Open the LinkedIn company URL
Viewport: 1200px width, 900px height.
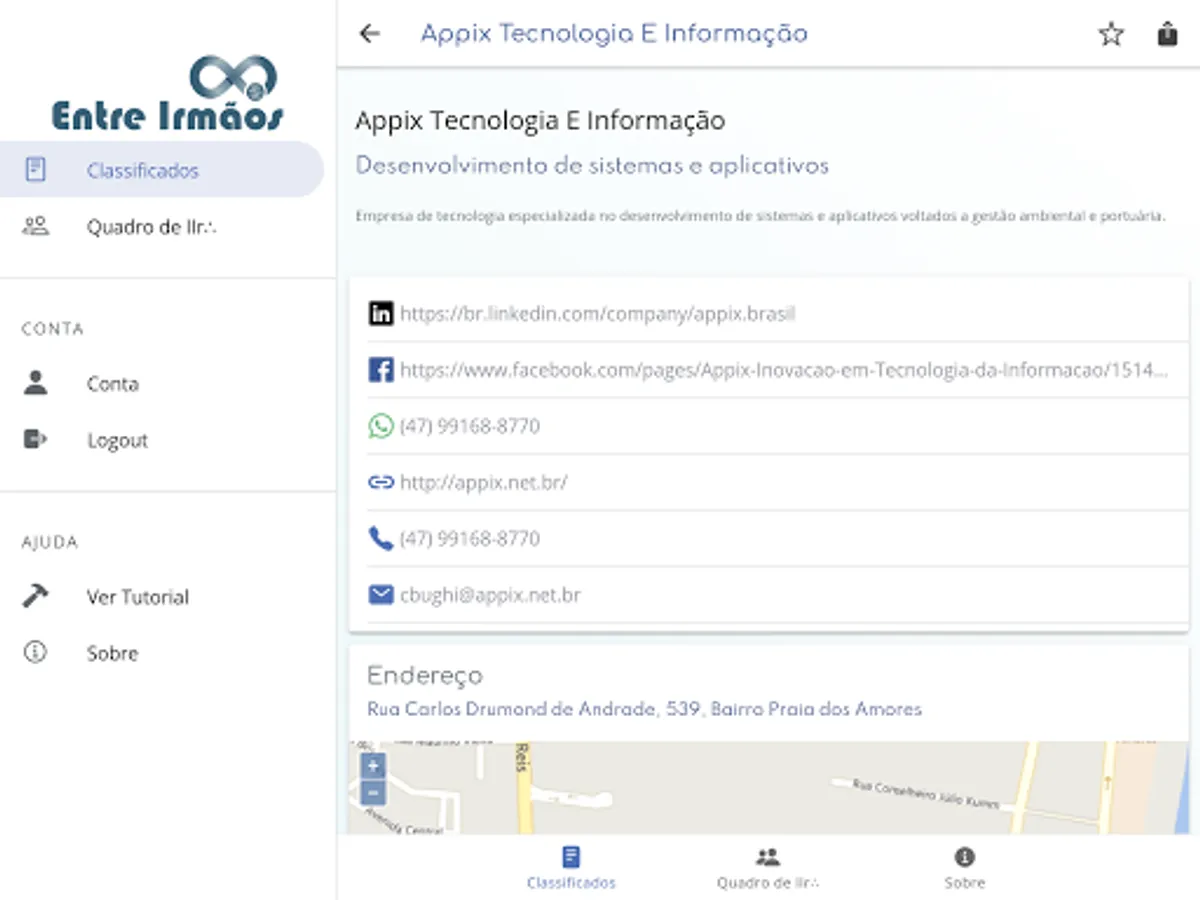coord(598,313)
